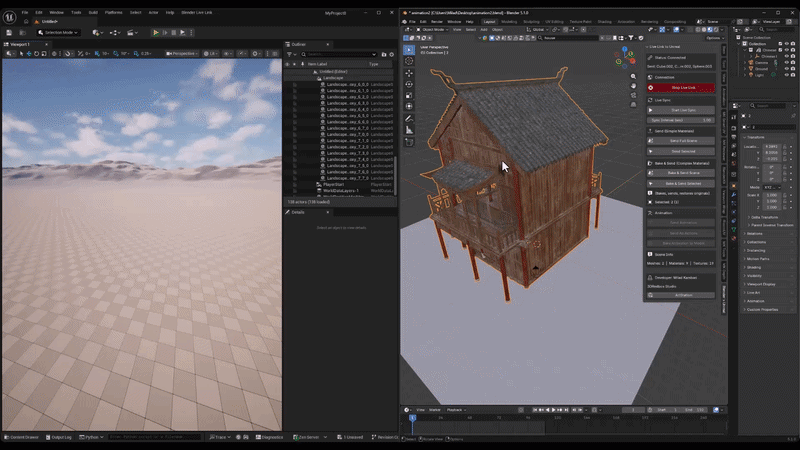Screen dimensions: 800x450
Task: Adjust the Sync Interval (sec) slider
Action: 681,120
